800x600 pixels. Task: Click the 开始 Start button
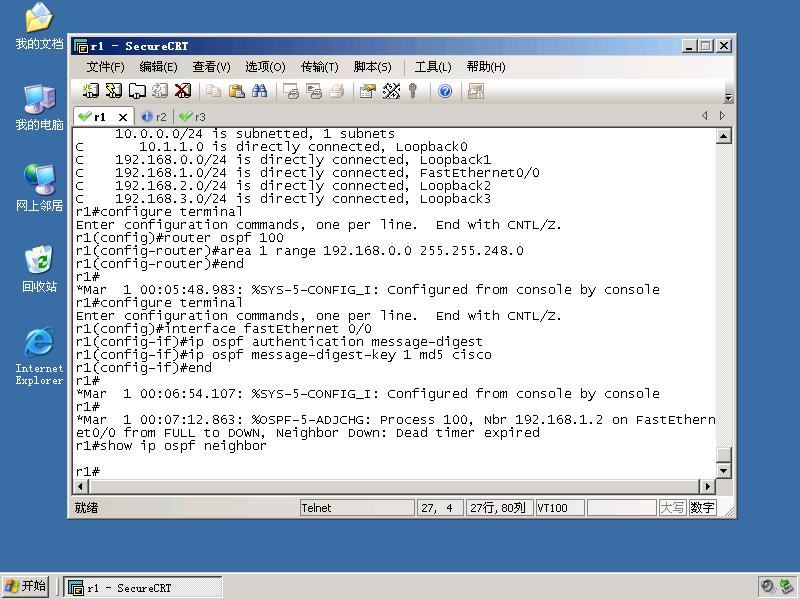(26, 586)
